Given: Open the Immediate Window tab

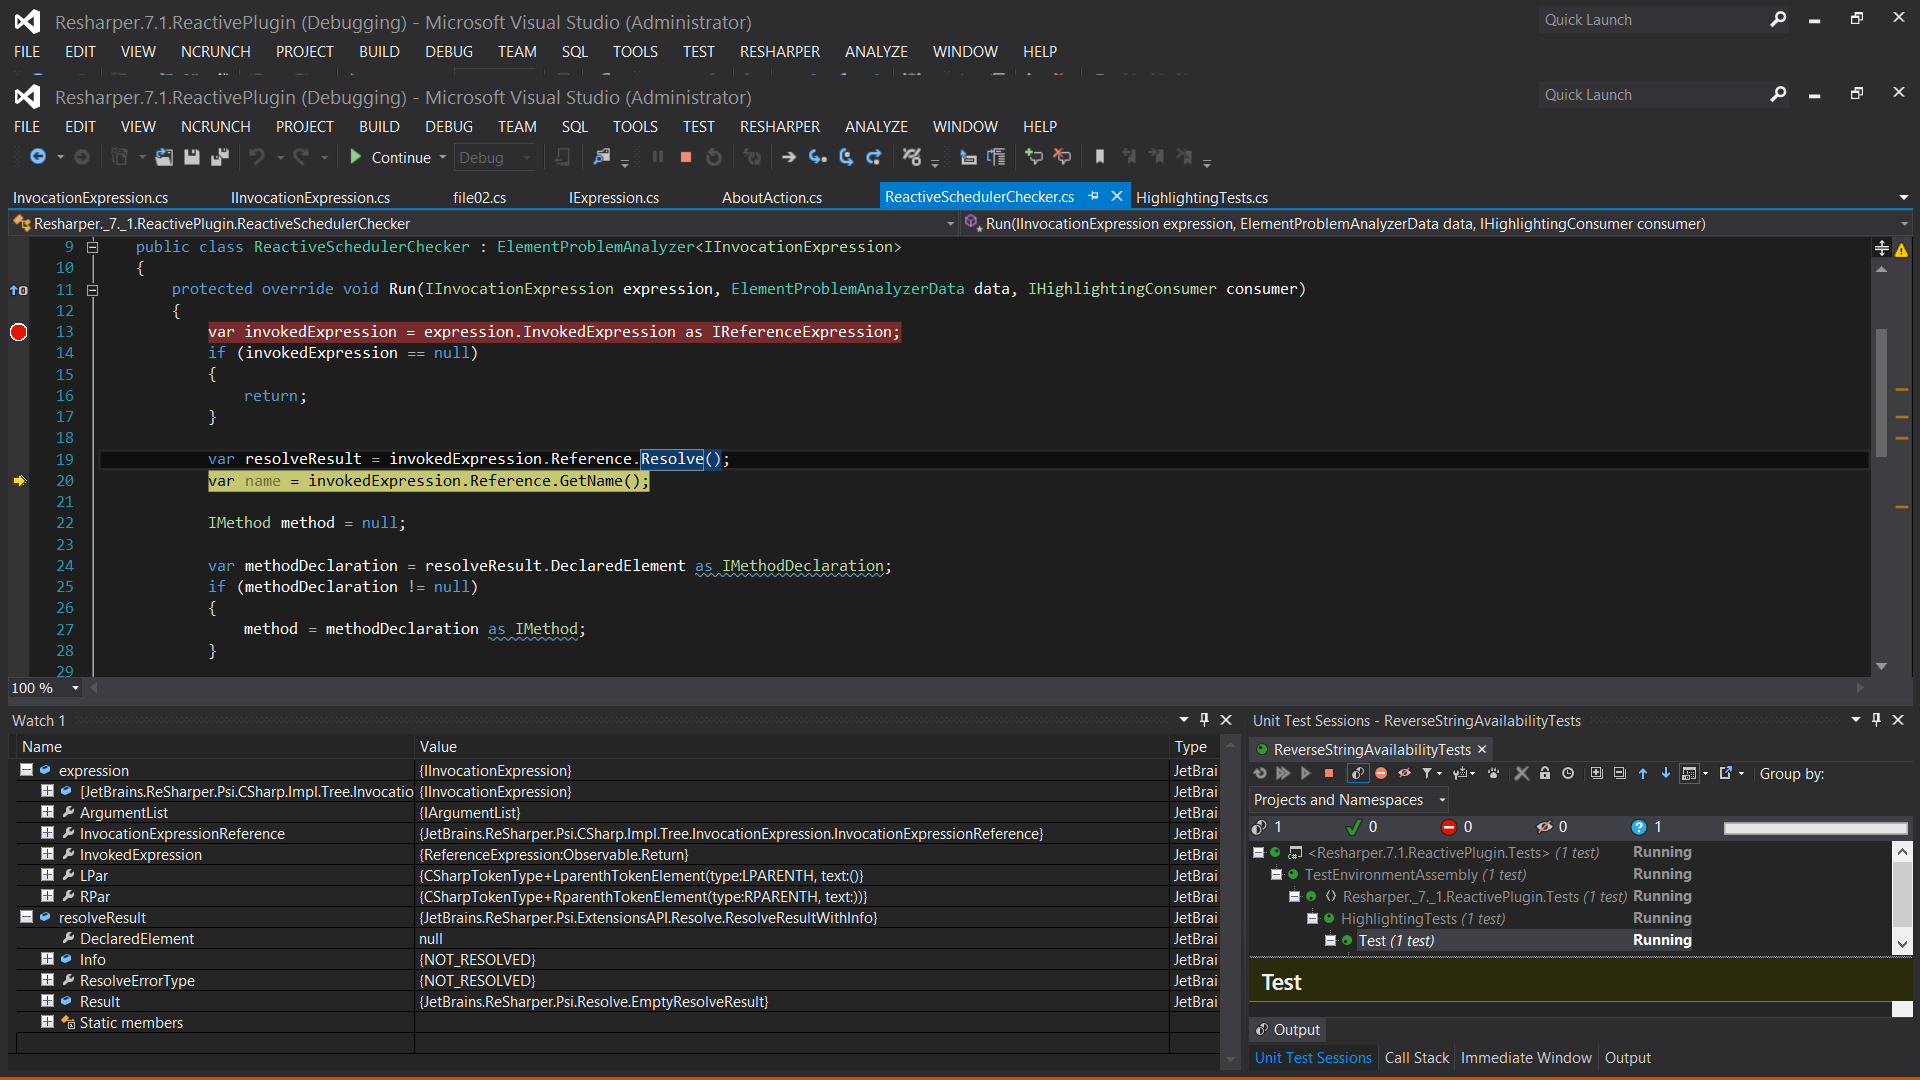Looking at the screenshot, I should click(x=1525, y=1057).
